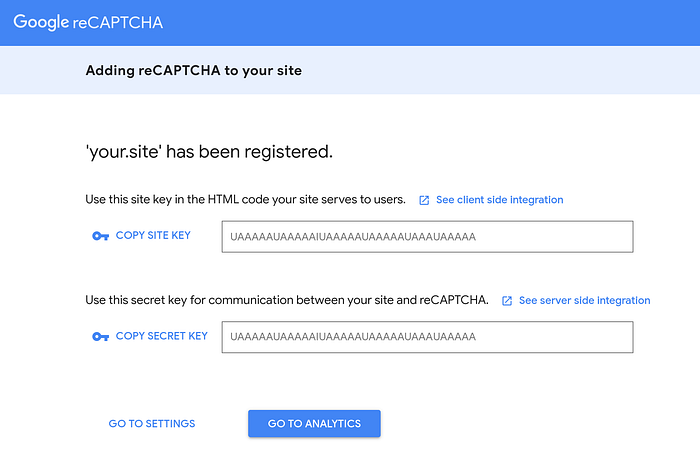Viewport: 700px width, 474px height.
Task: Focus the site key text field
Action: [x=427, y=237]
